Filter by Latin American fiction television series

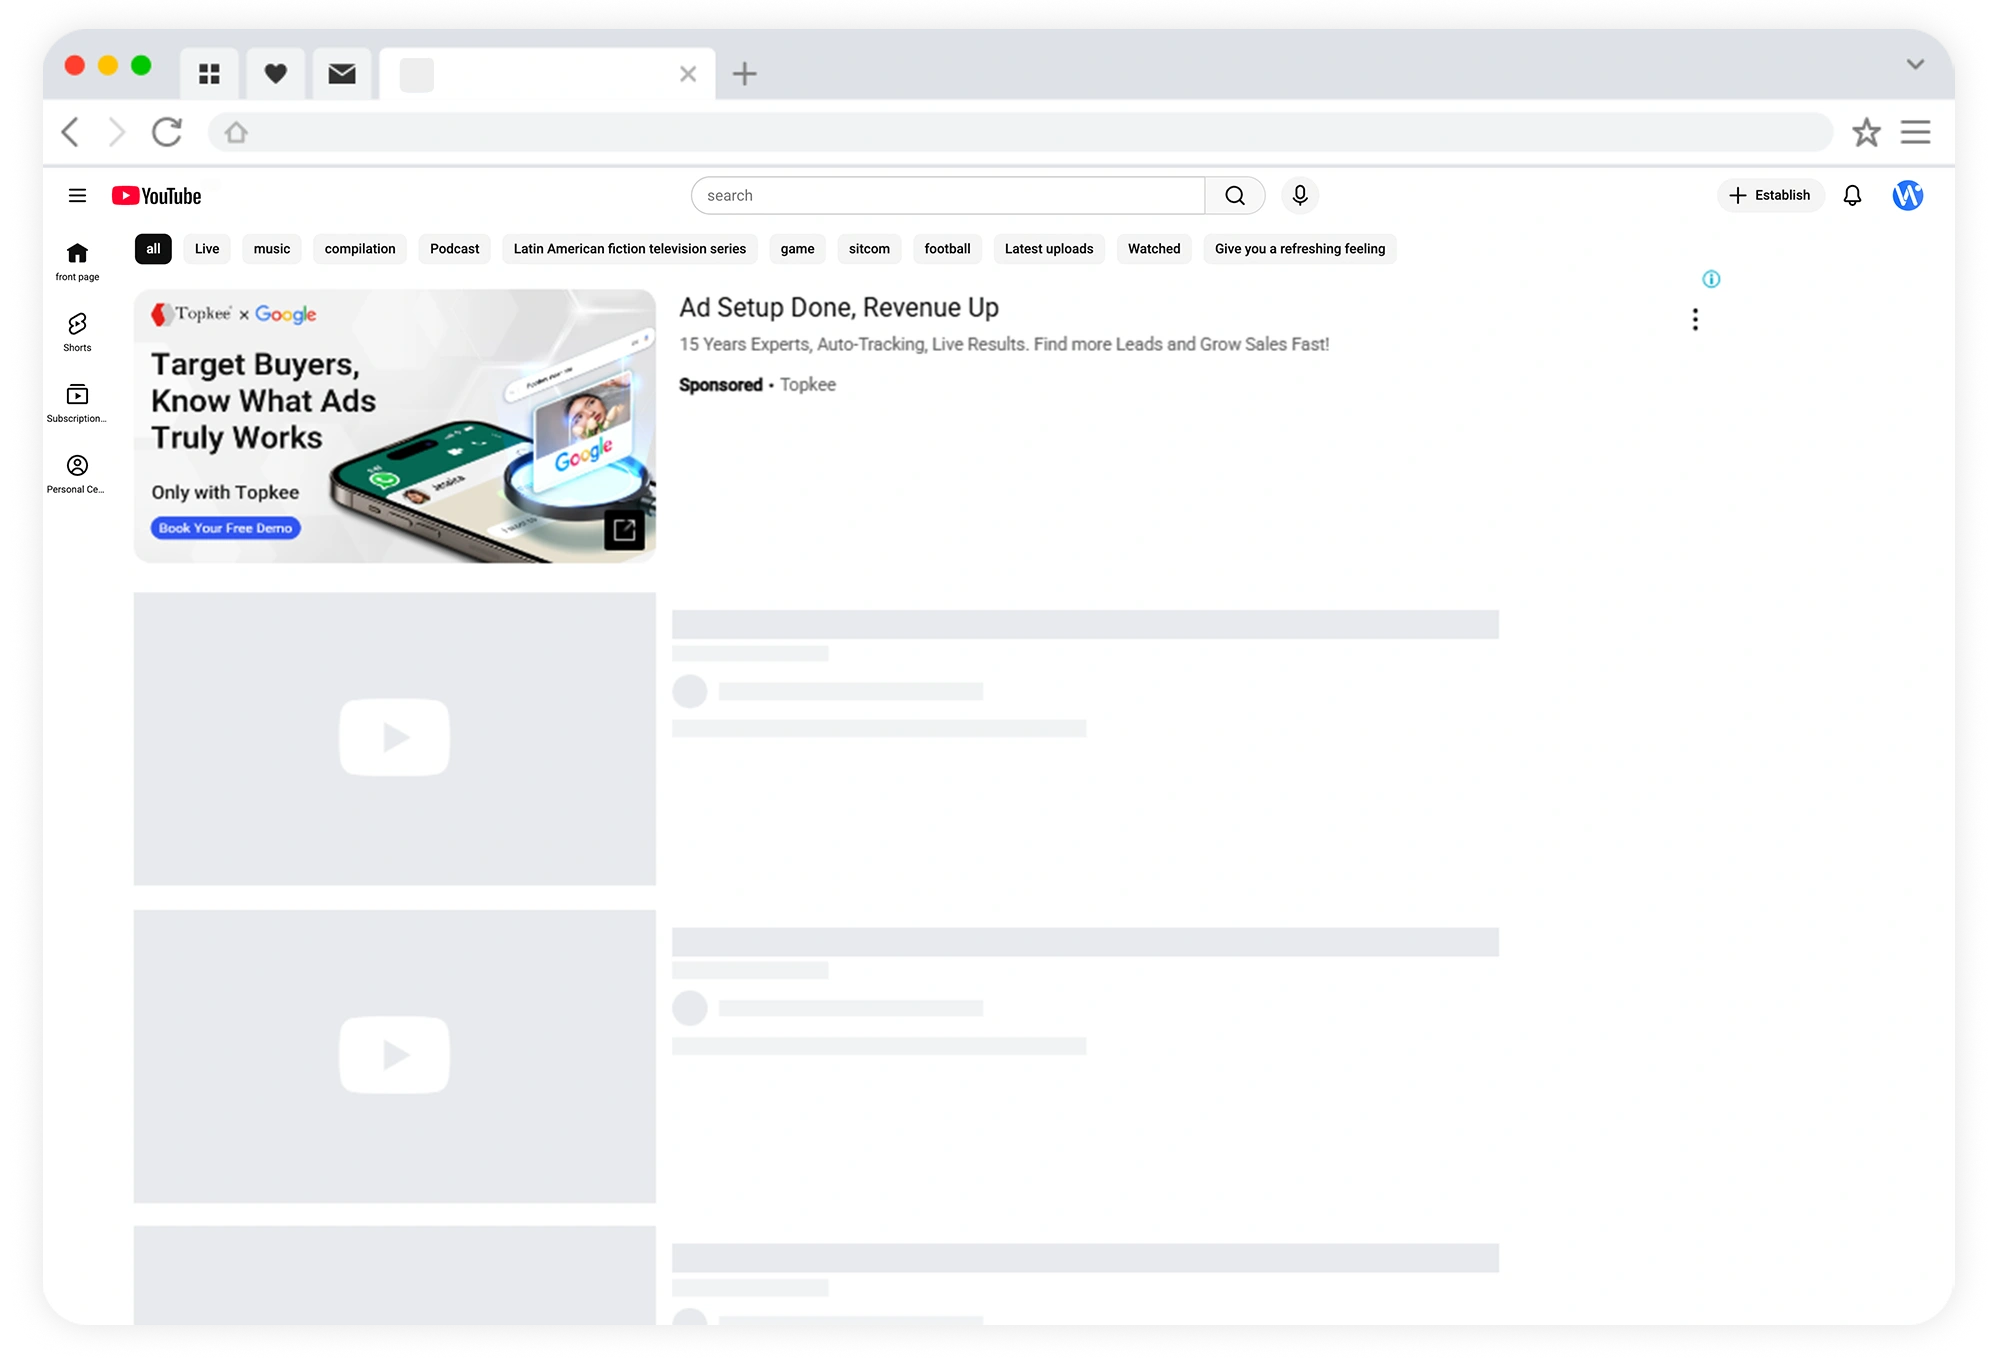[x=629, y=249]
